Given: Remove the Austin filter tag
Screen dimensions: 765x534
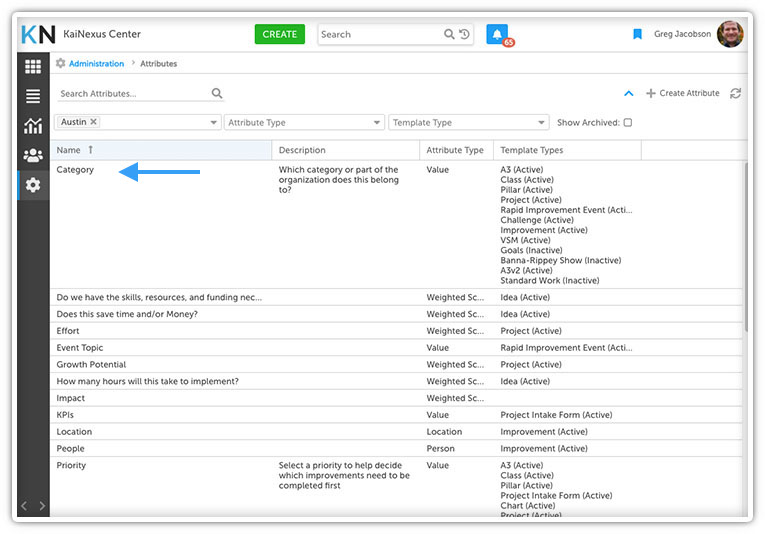Looking at the screenshot, I should [94, 122].
